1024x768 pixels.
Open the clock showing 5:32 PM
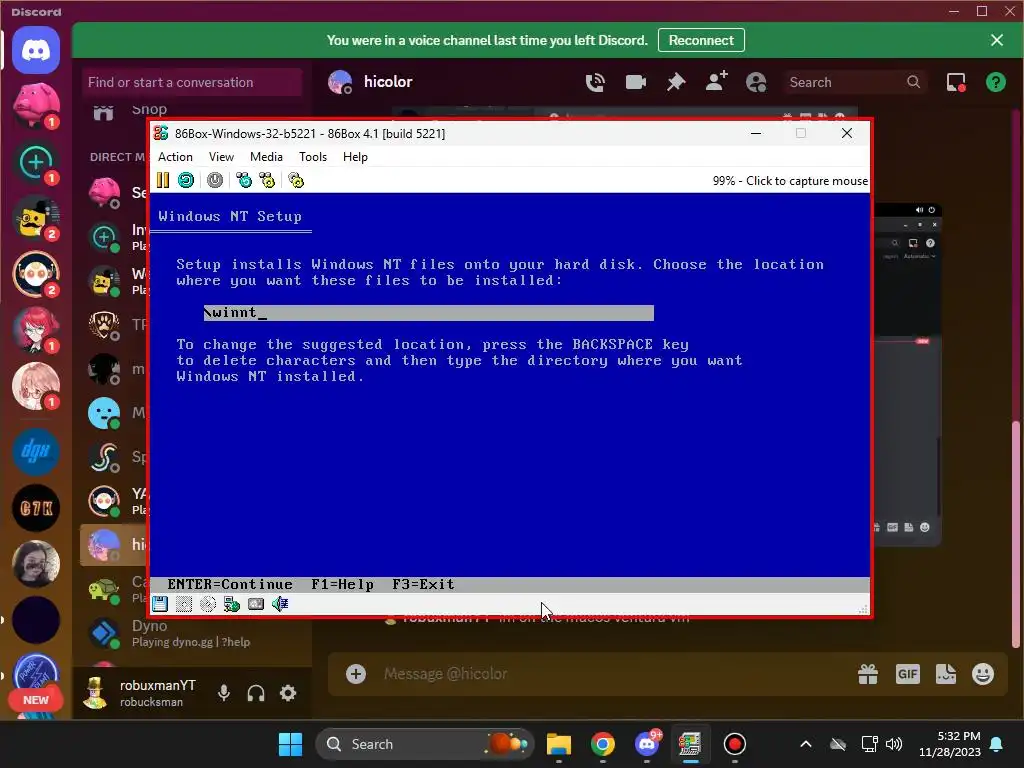(x=950, y=744)
